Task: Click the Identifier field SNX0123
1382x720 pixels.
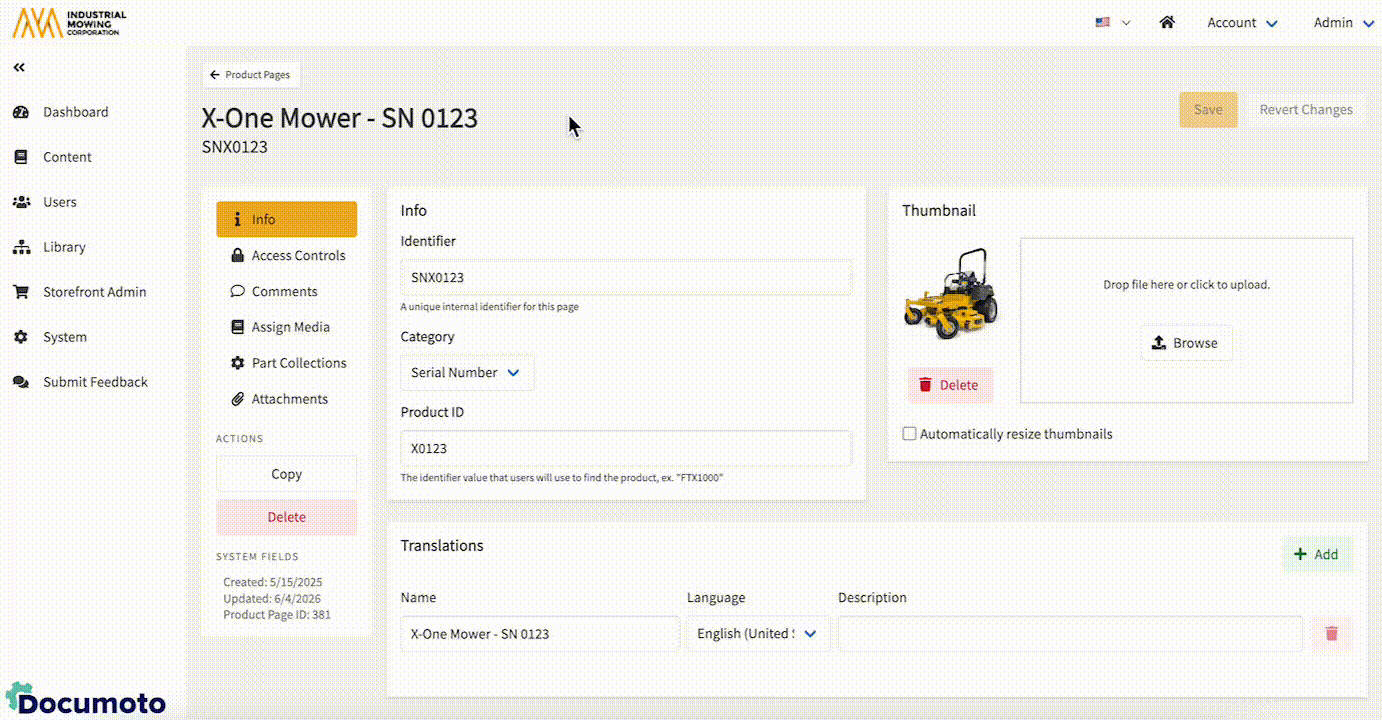Action: [626, 277]
